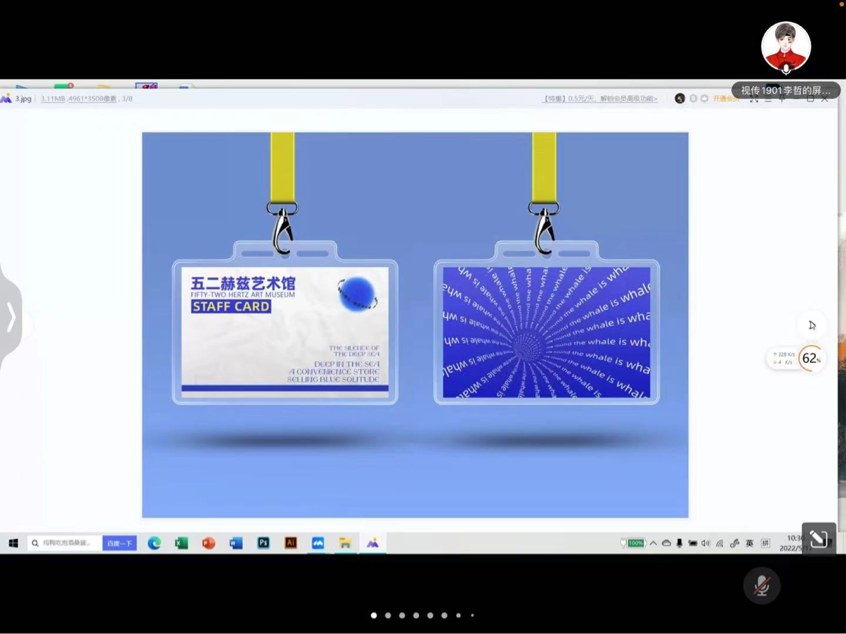The image size is (846, 634).
Task: Click the active image viewer taskbar icon
Action: 372,543
